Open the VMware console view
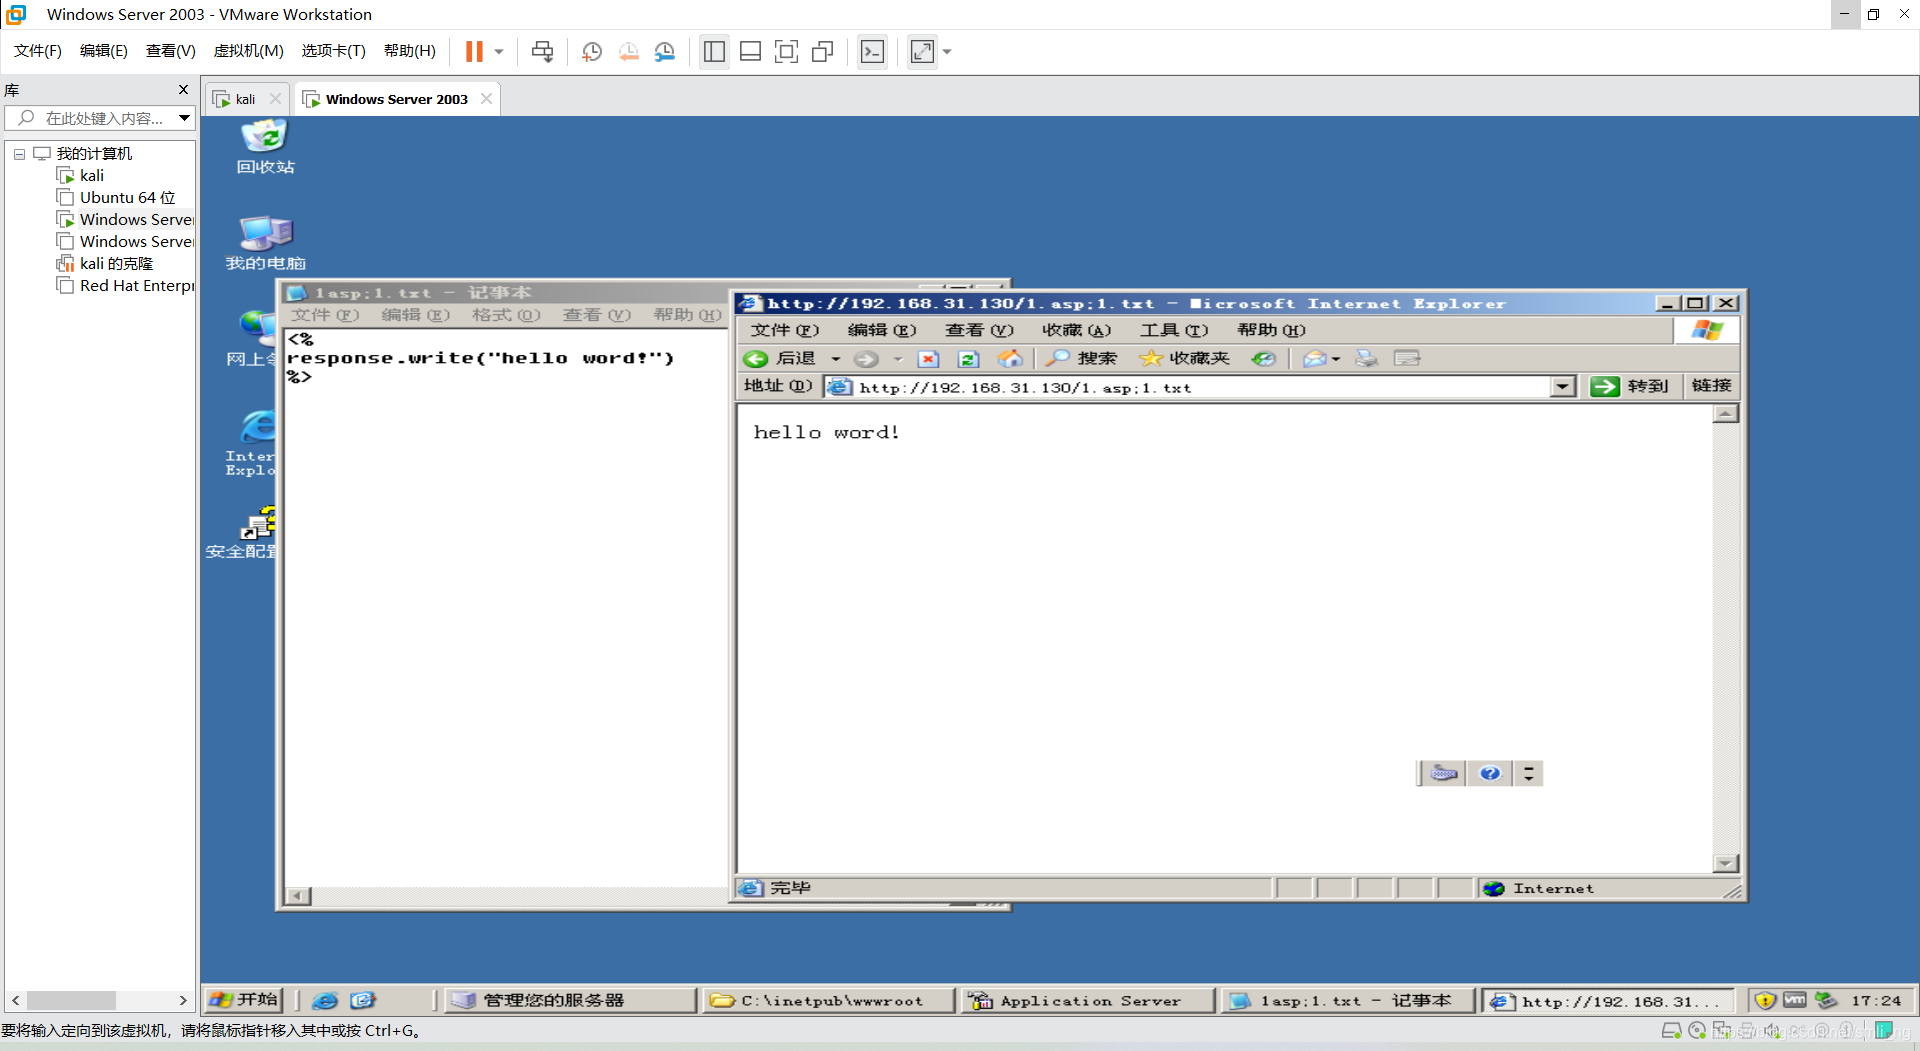 click(x=872, y=51)
